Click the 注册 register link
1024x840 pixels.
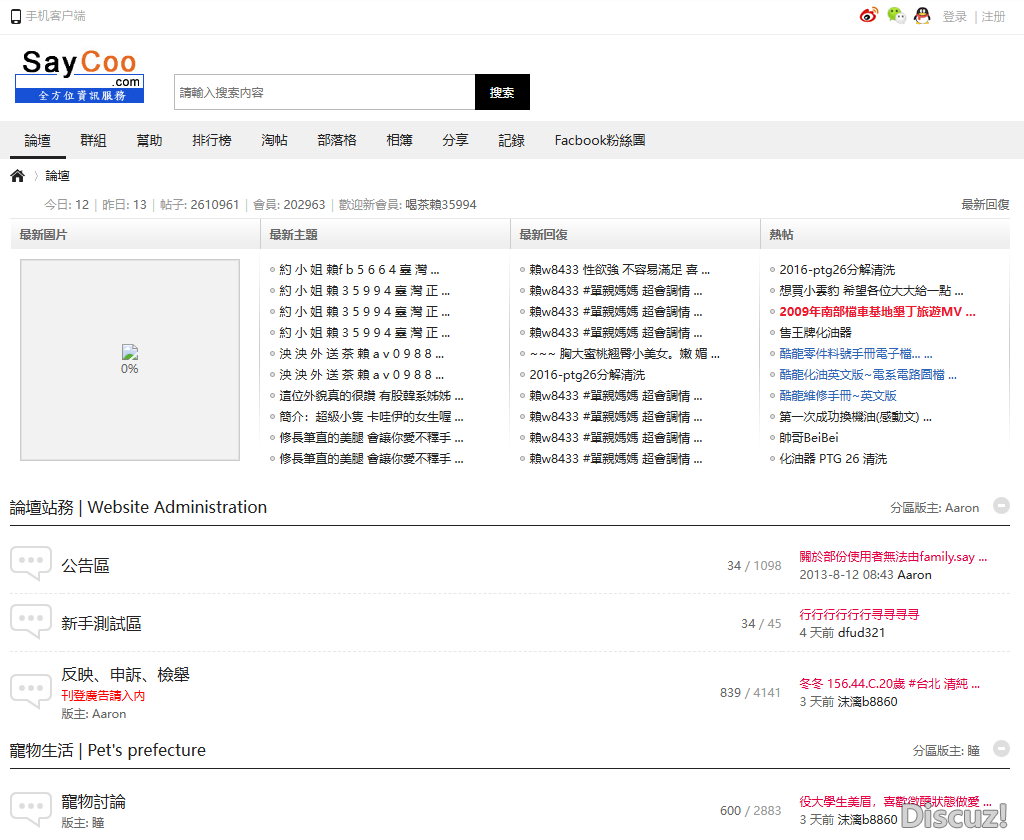[x=993, y=16]
